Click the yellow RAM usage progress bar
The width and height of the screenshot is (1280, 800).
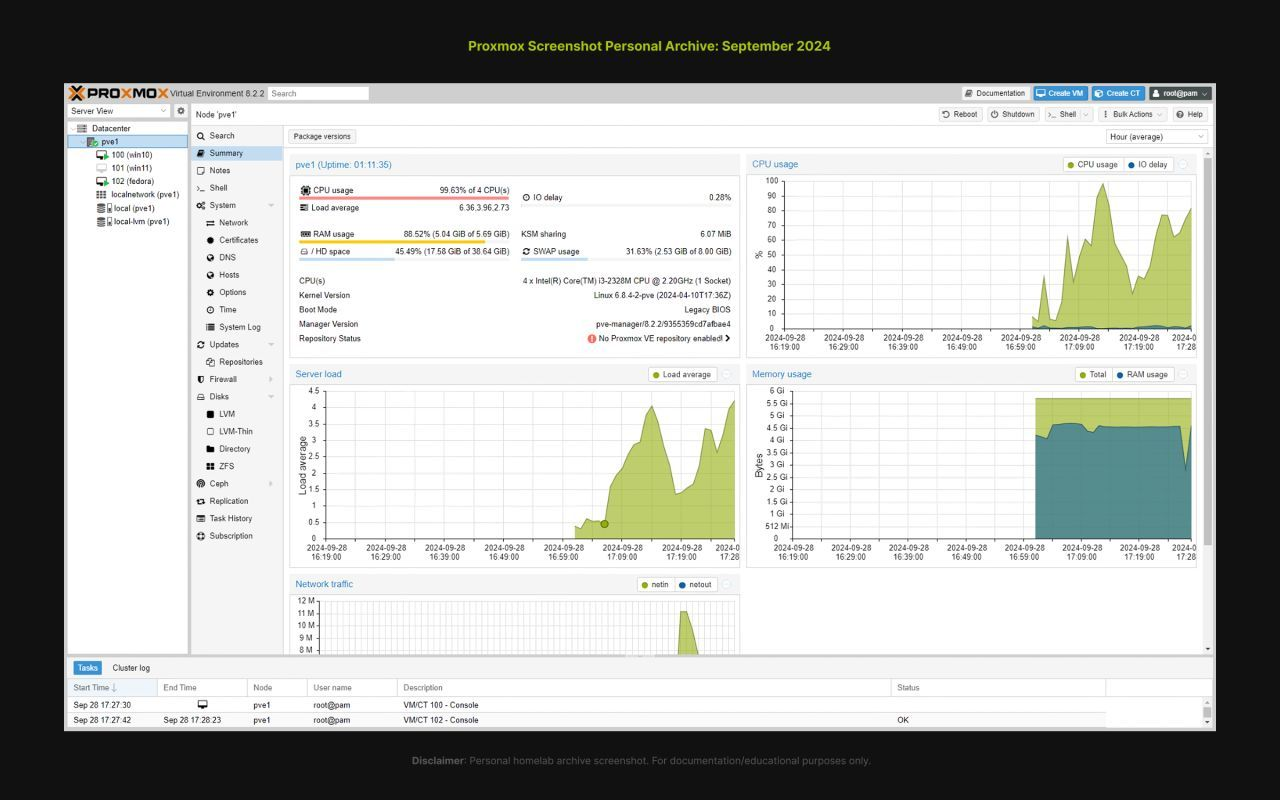[x=392, y=242]
